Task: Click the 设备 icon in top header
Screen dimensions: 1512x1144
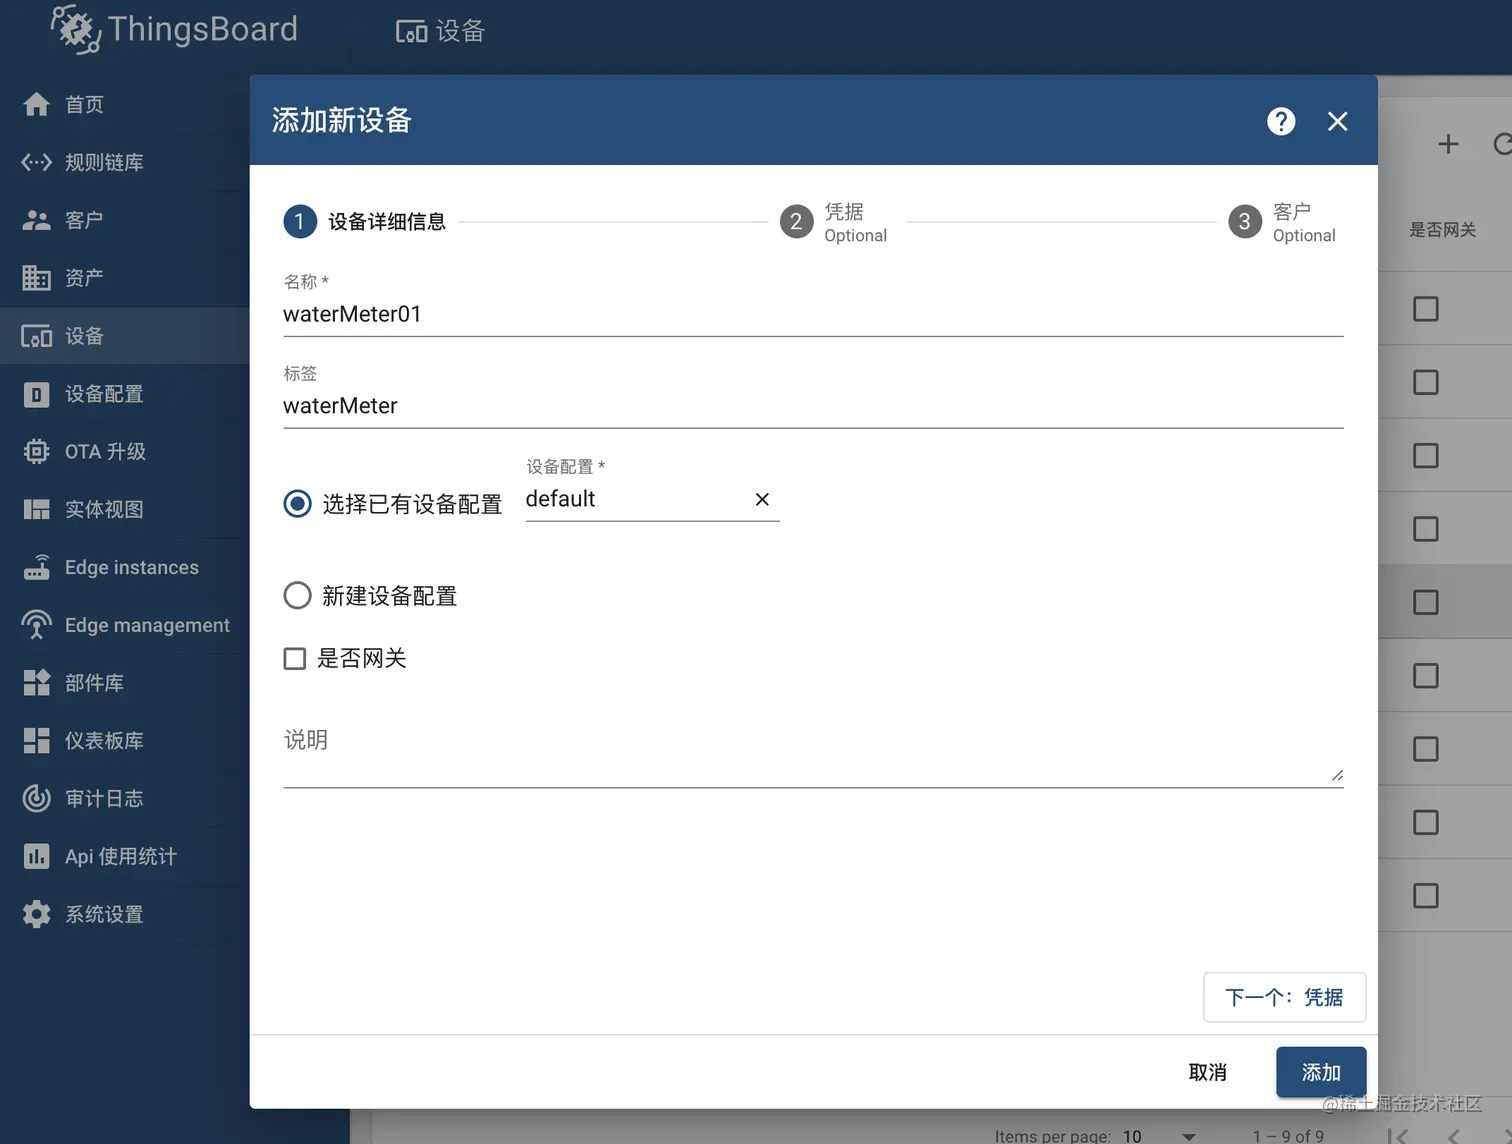Action: [411, 32]
